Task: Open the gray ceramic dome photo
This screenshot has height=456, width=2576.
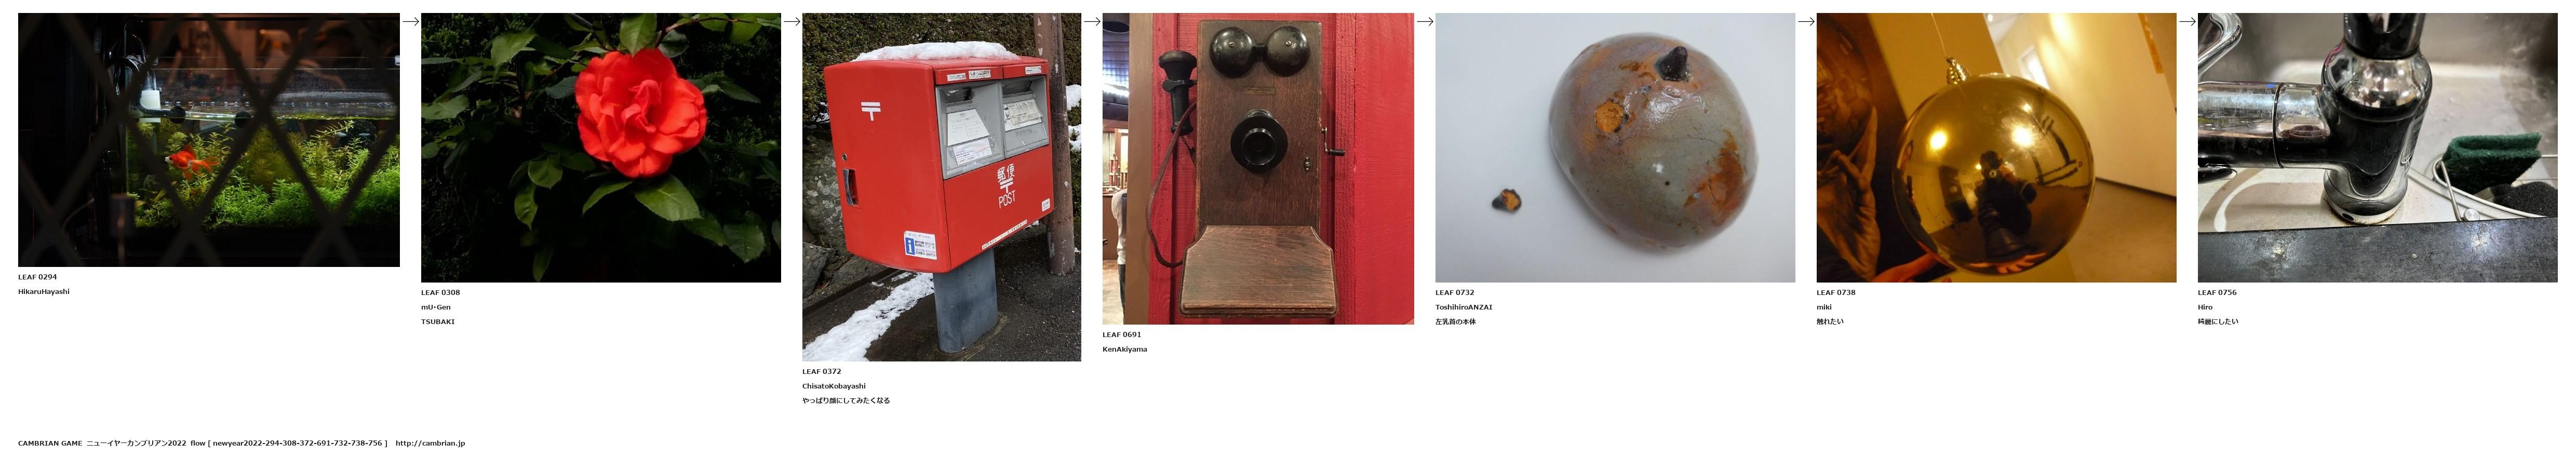Action: coord(1615,147)
